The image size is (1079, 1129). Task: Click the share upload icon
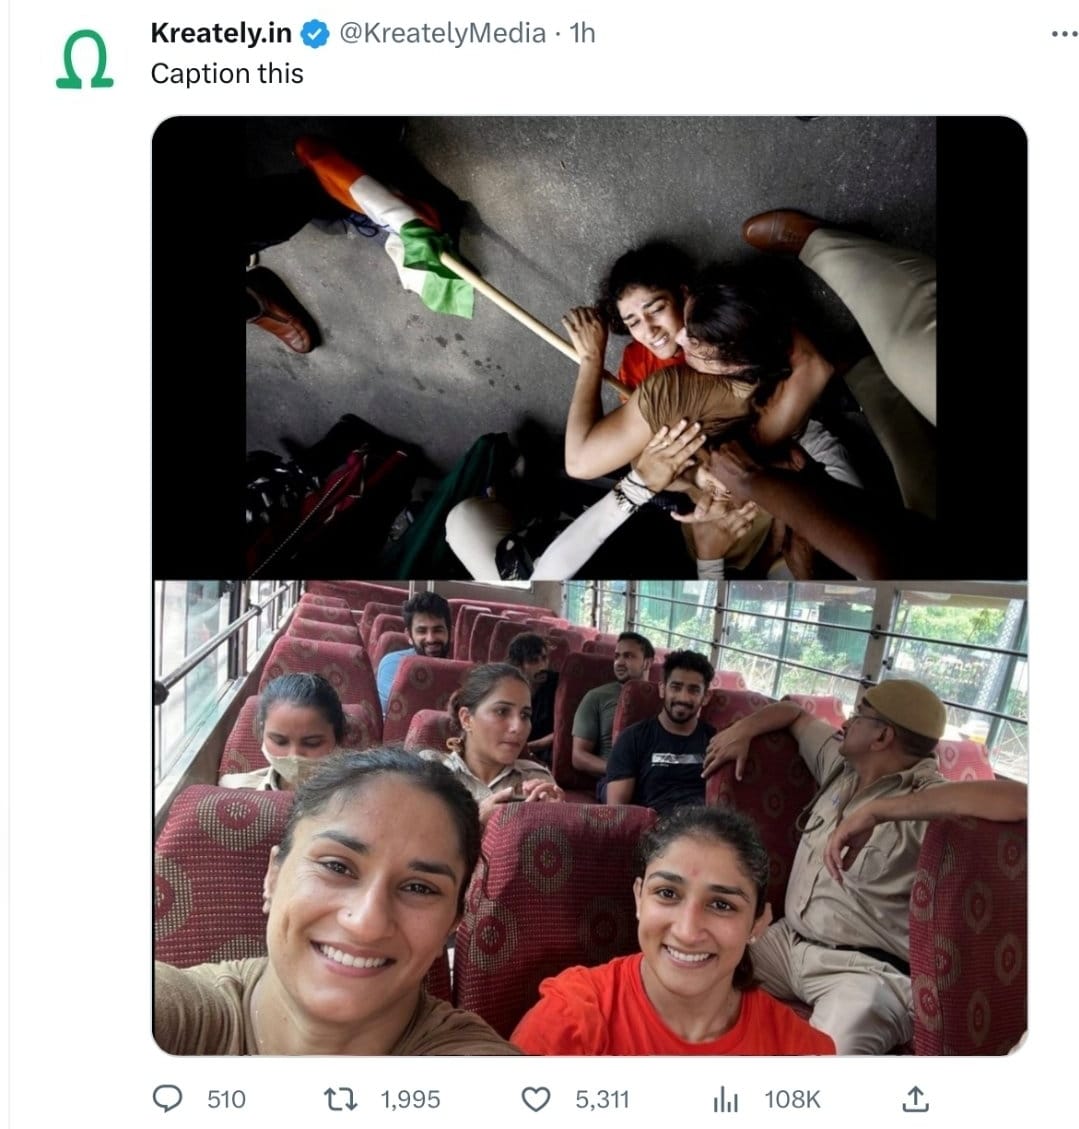click(915, 1100)
